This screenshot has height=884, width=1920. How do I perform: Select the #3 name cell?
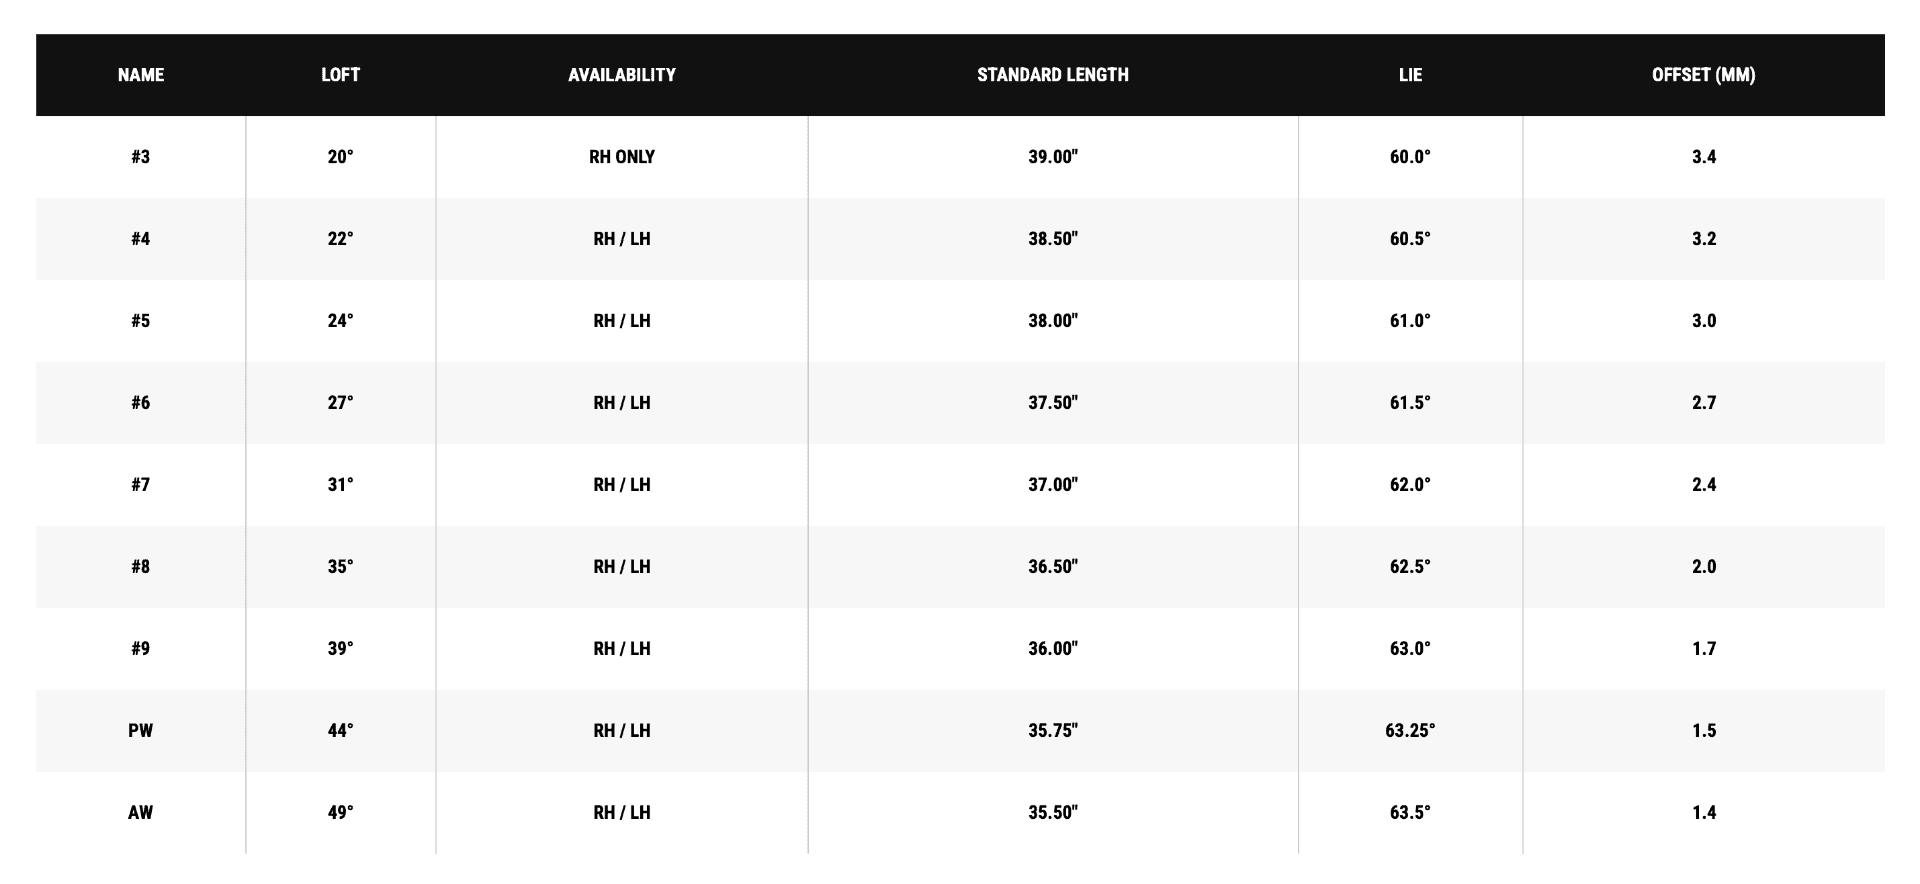(141, 157)
